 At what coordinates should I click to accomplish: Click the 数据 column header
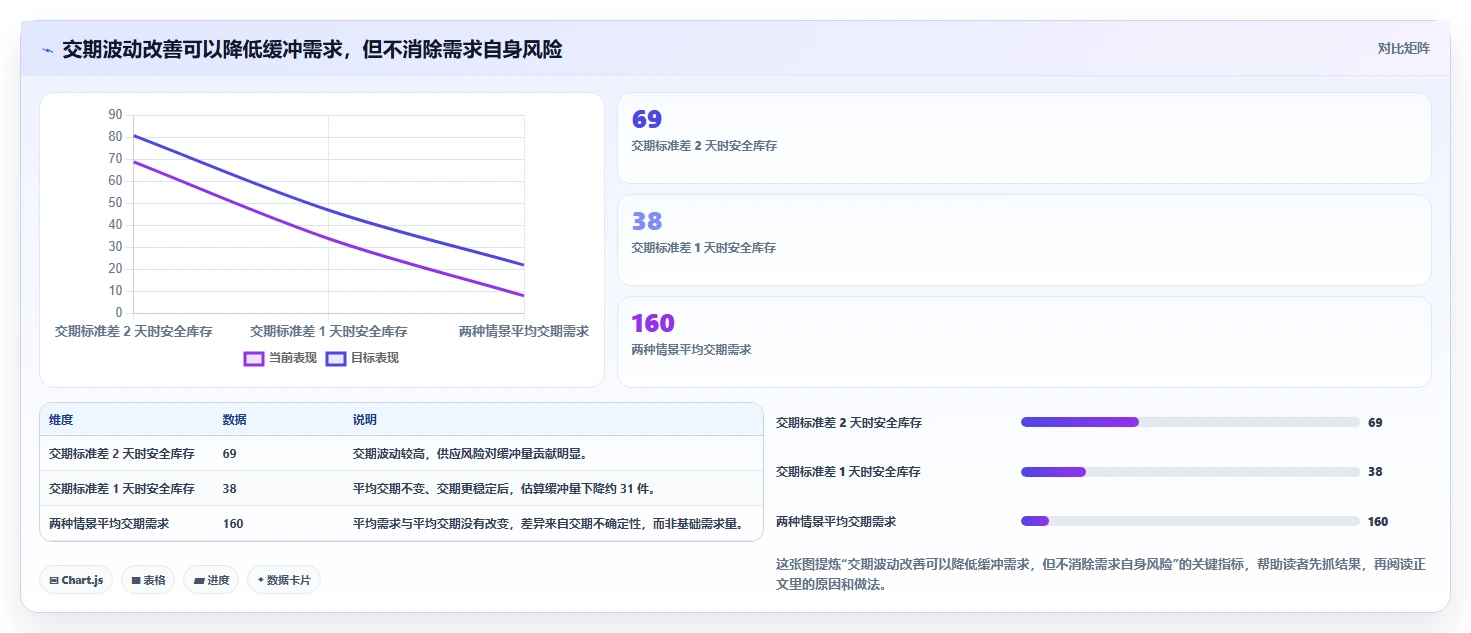(235, 420)
